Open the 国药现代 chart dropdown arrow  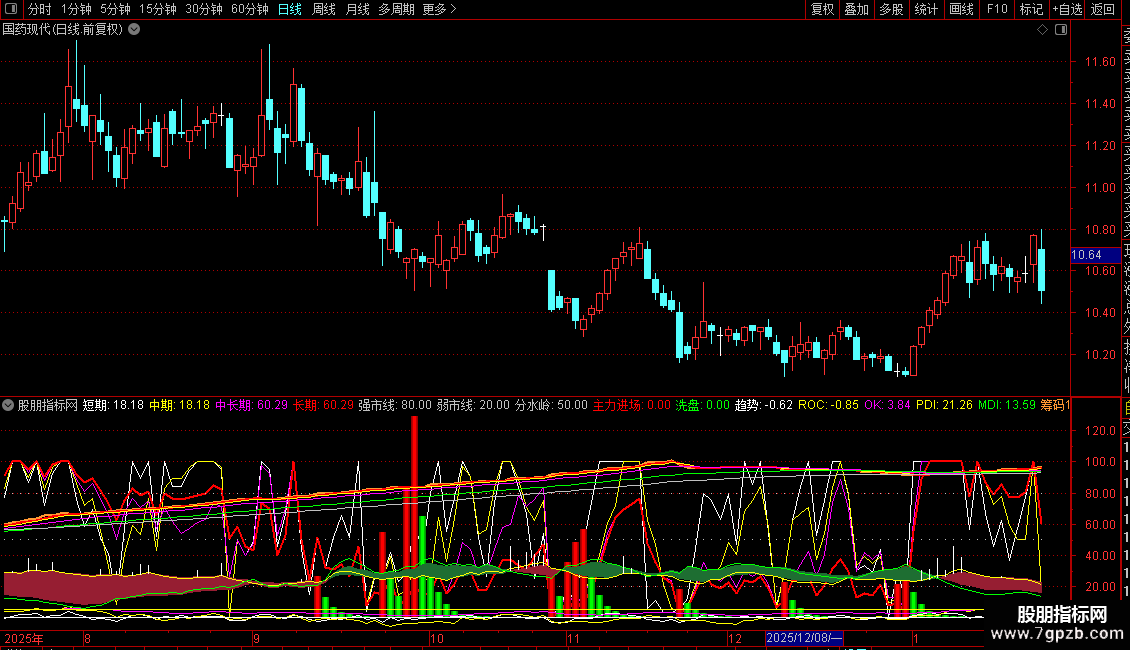coord(134,30)
